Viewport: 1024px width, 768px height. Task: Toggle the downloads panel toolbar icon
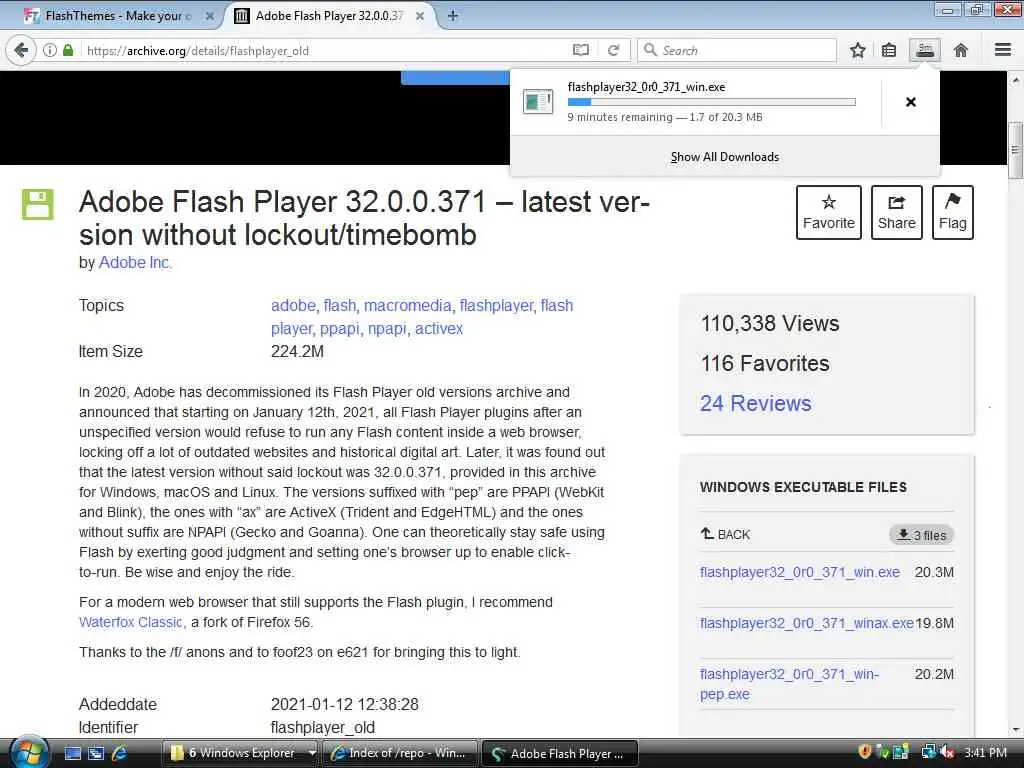pyautogui.click(x=925, y=50)
